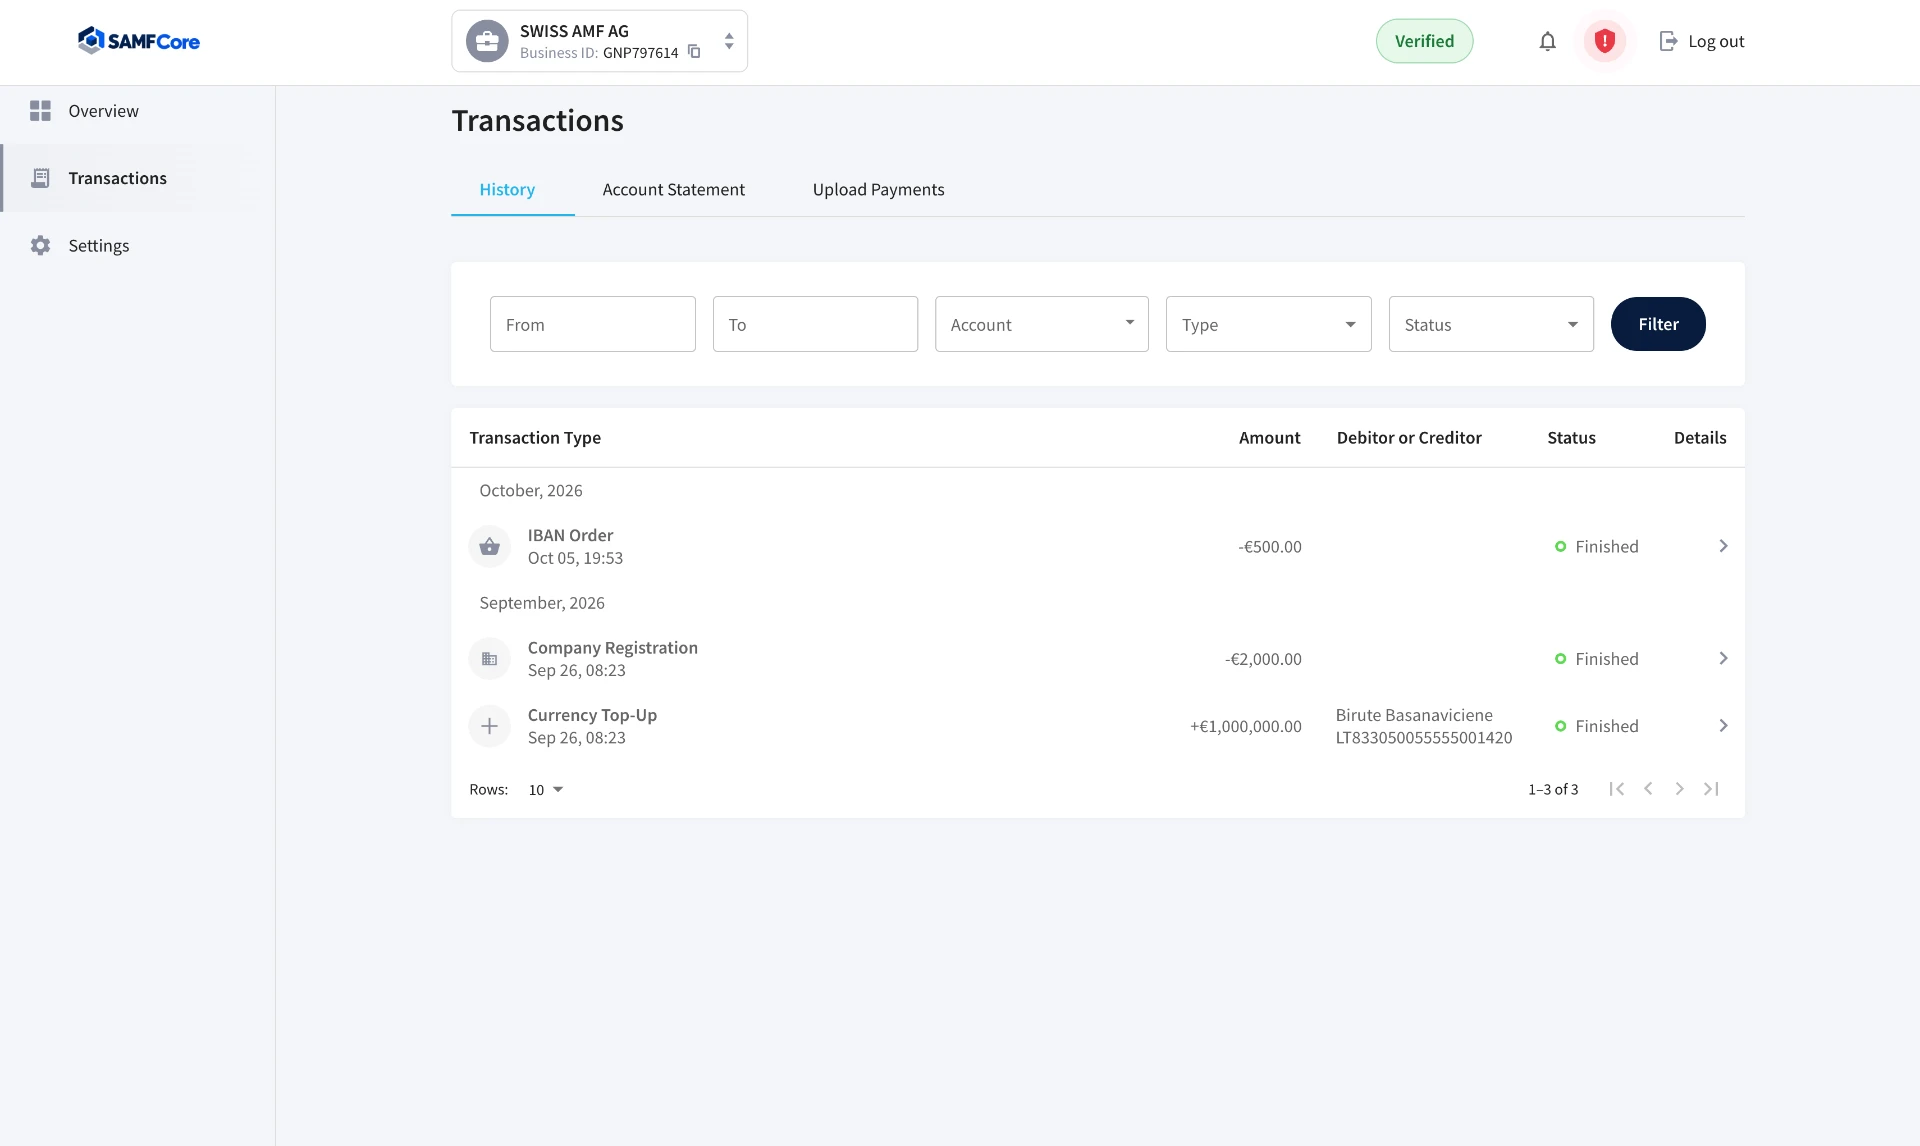Screen dimensions: 1920x1146
Task: Open details of the IBAN Order transaction
Action: [1723, 546]
